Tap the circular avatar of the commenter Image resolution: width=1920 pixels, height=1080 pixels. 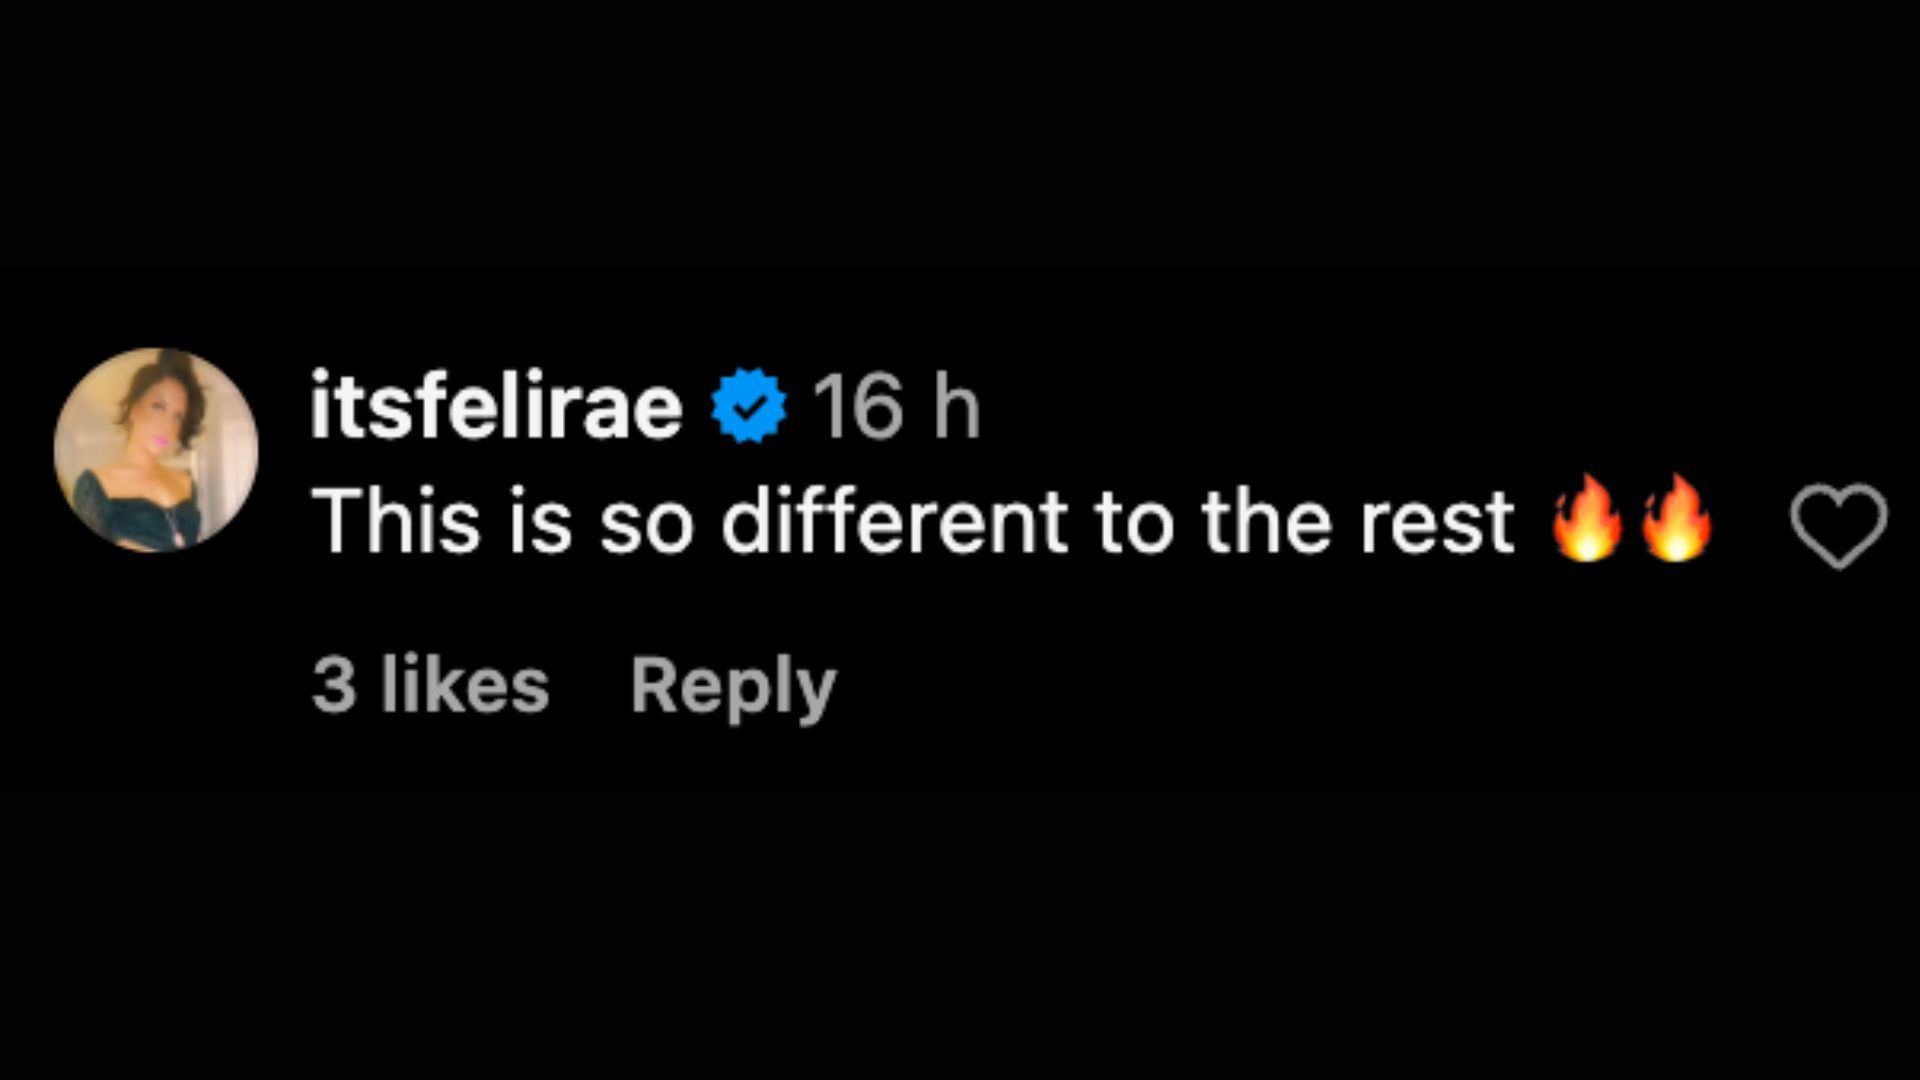coord(156,450)
